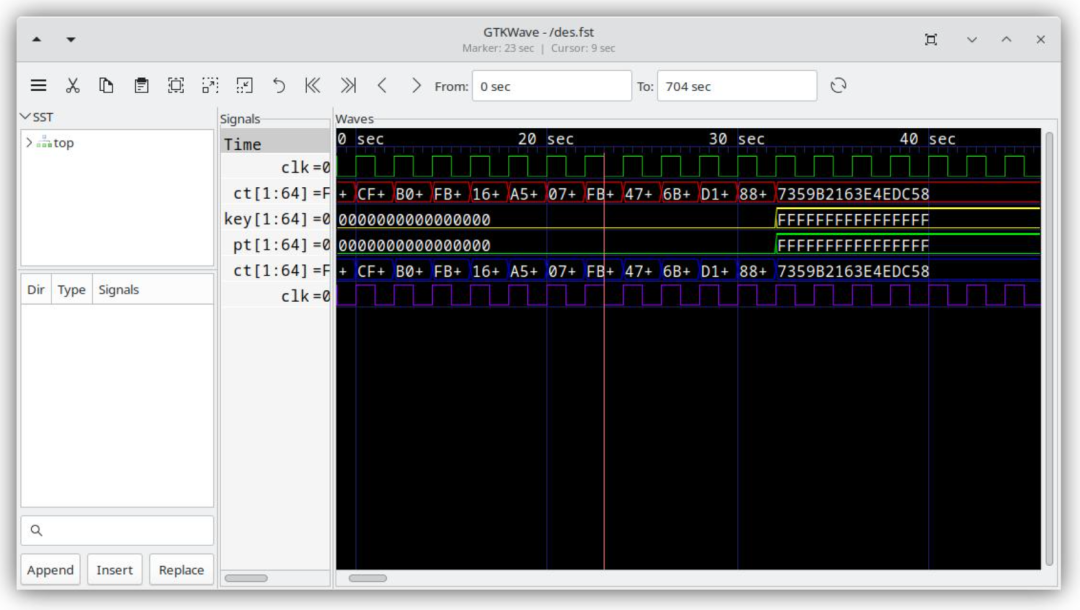Click the Signals pane horizontal scrollbar
The width and height of the screenshot is (1080, 610).
[x=247, y=578]
